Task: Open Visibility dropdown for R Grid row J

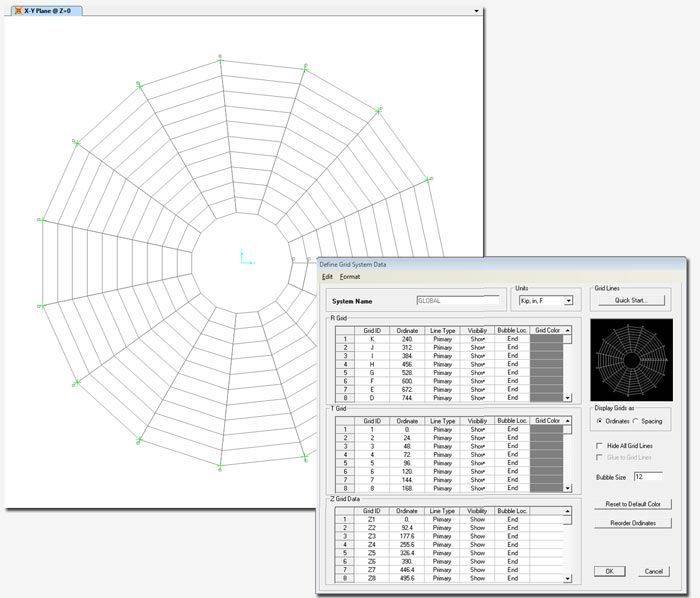Action: tap(477, 347)
